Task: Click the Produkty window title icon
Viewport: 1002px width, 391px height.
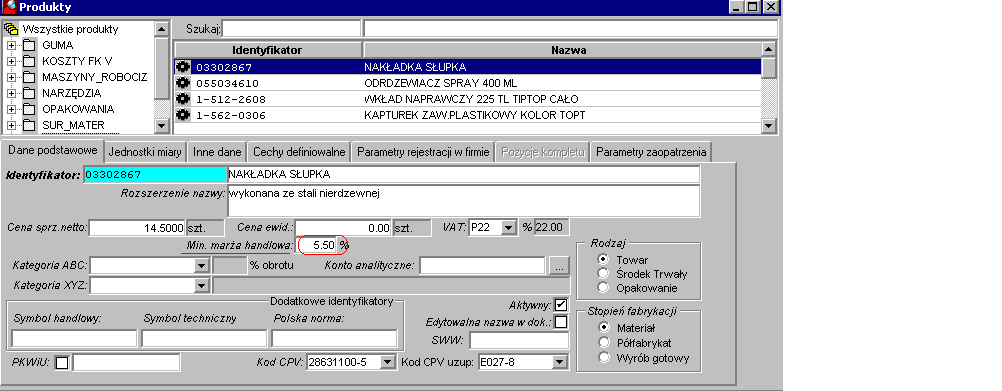Action: coord(10,7)
